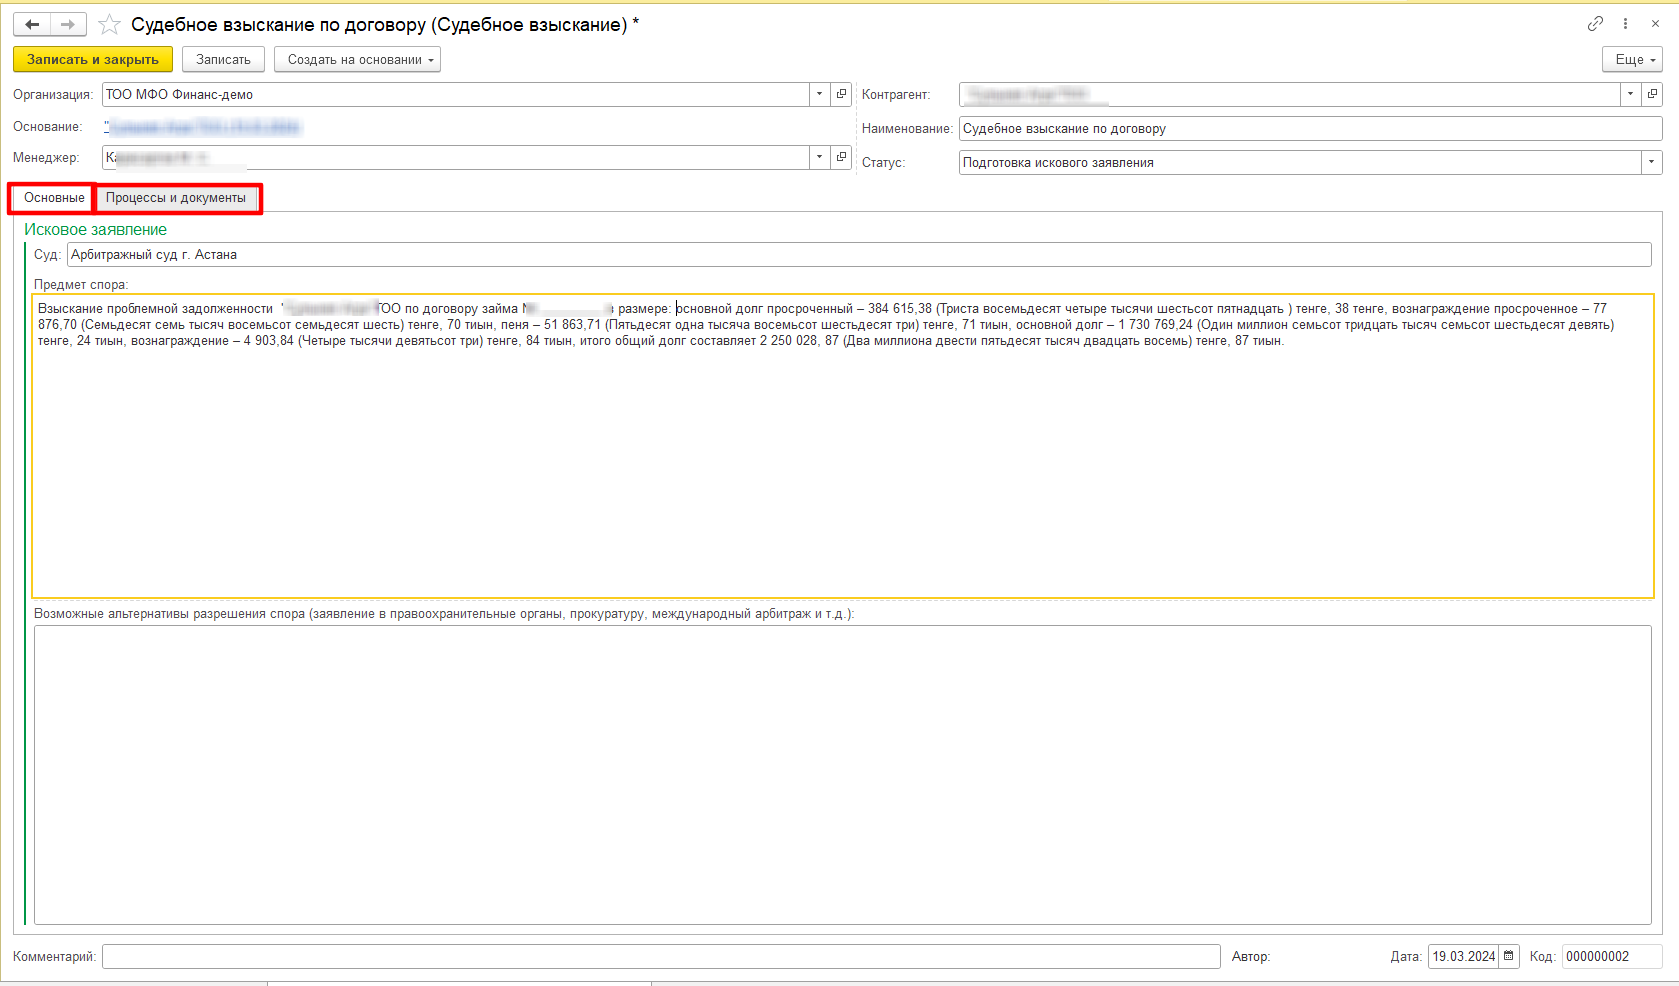The height and width of the screenshot is (986, 1679).
Task: Open the Контрагент record with the open icon
Action: [1652, 94]
